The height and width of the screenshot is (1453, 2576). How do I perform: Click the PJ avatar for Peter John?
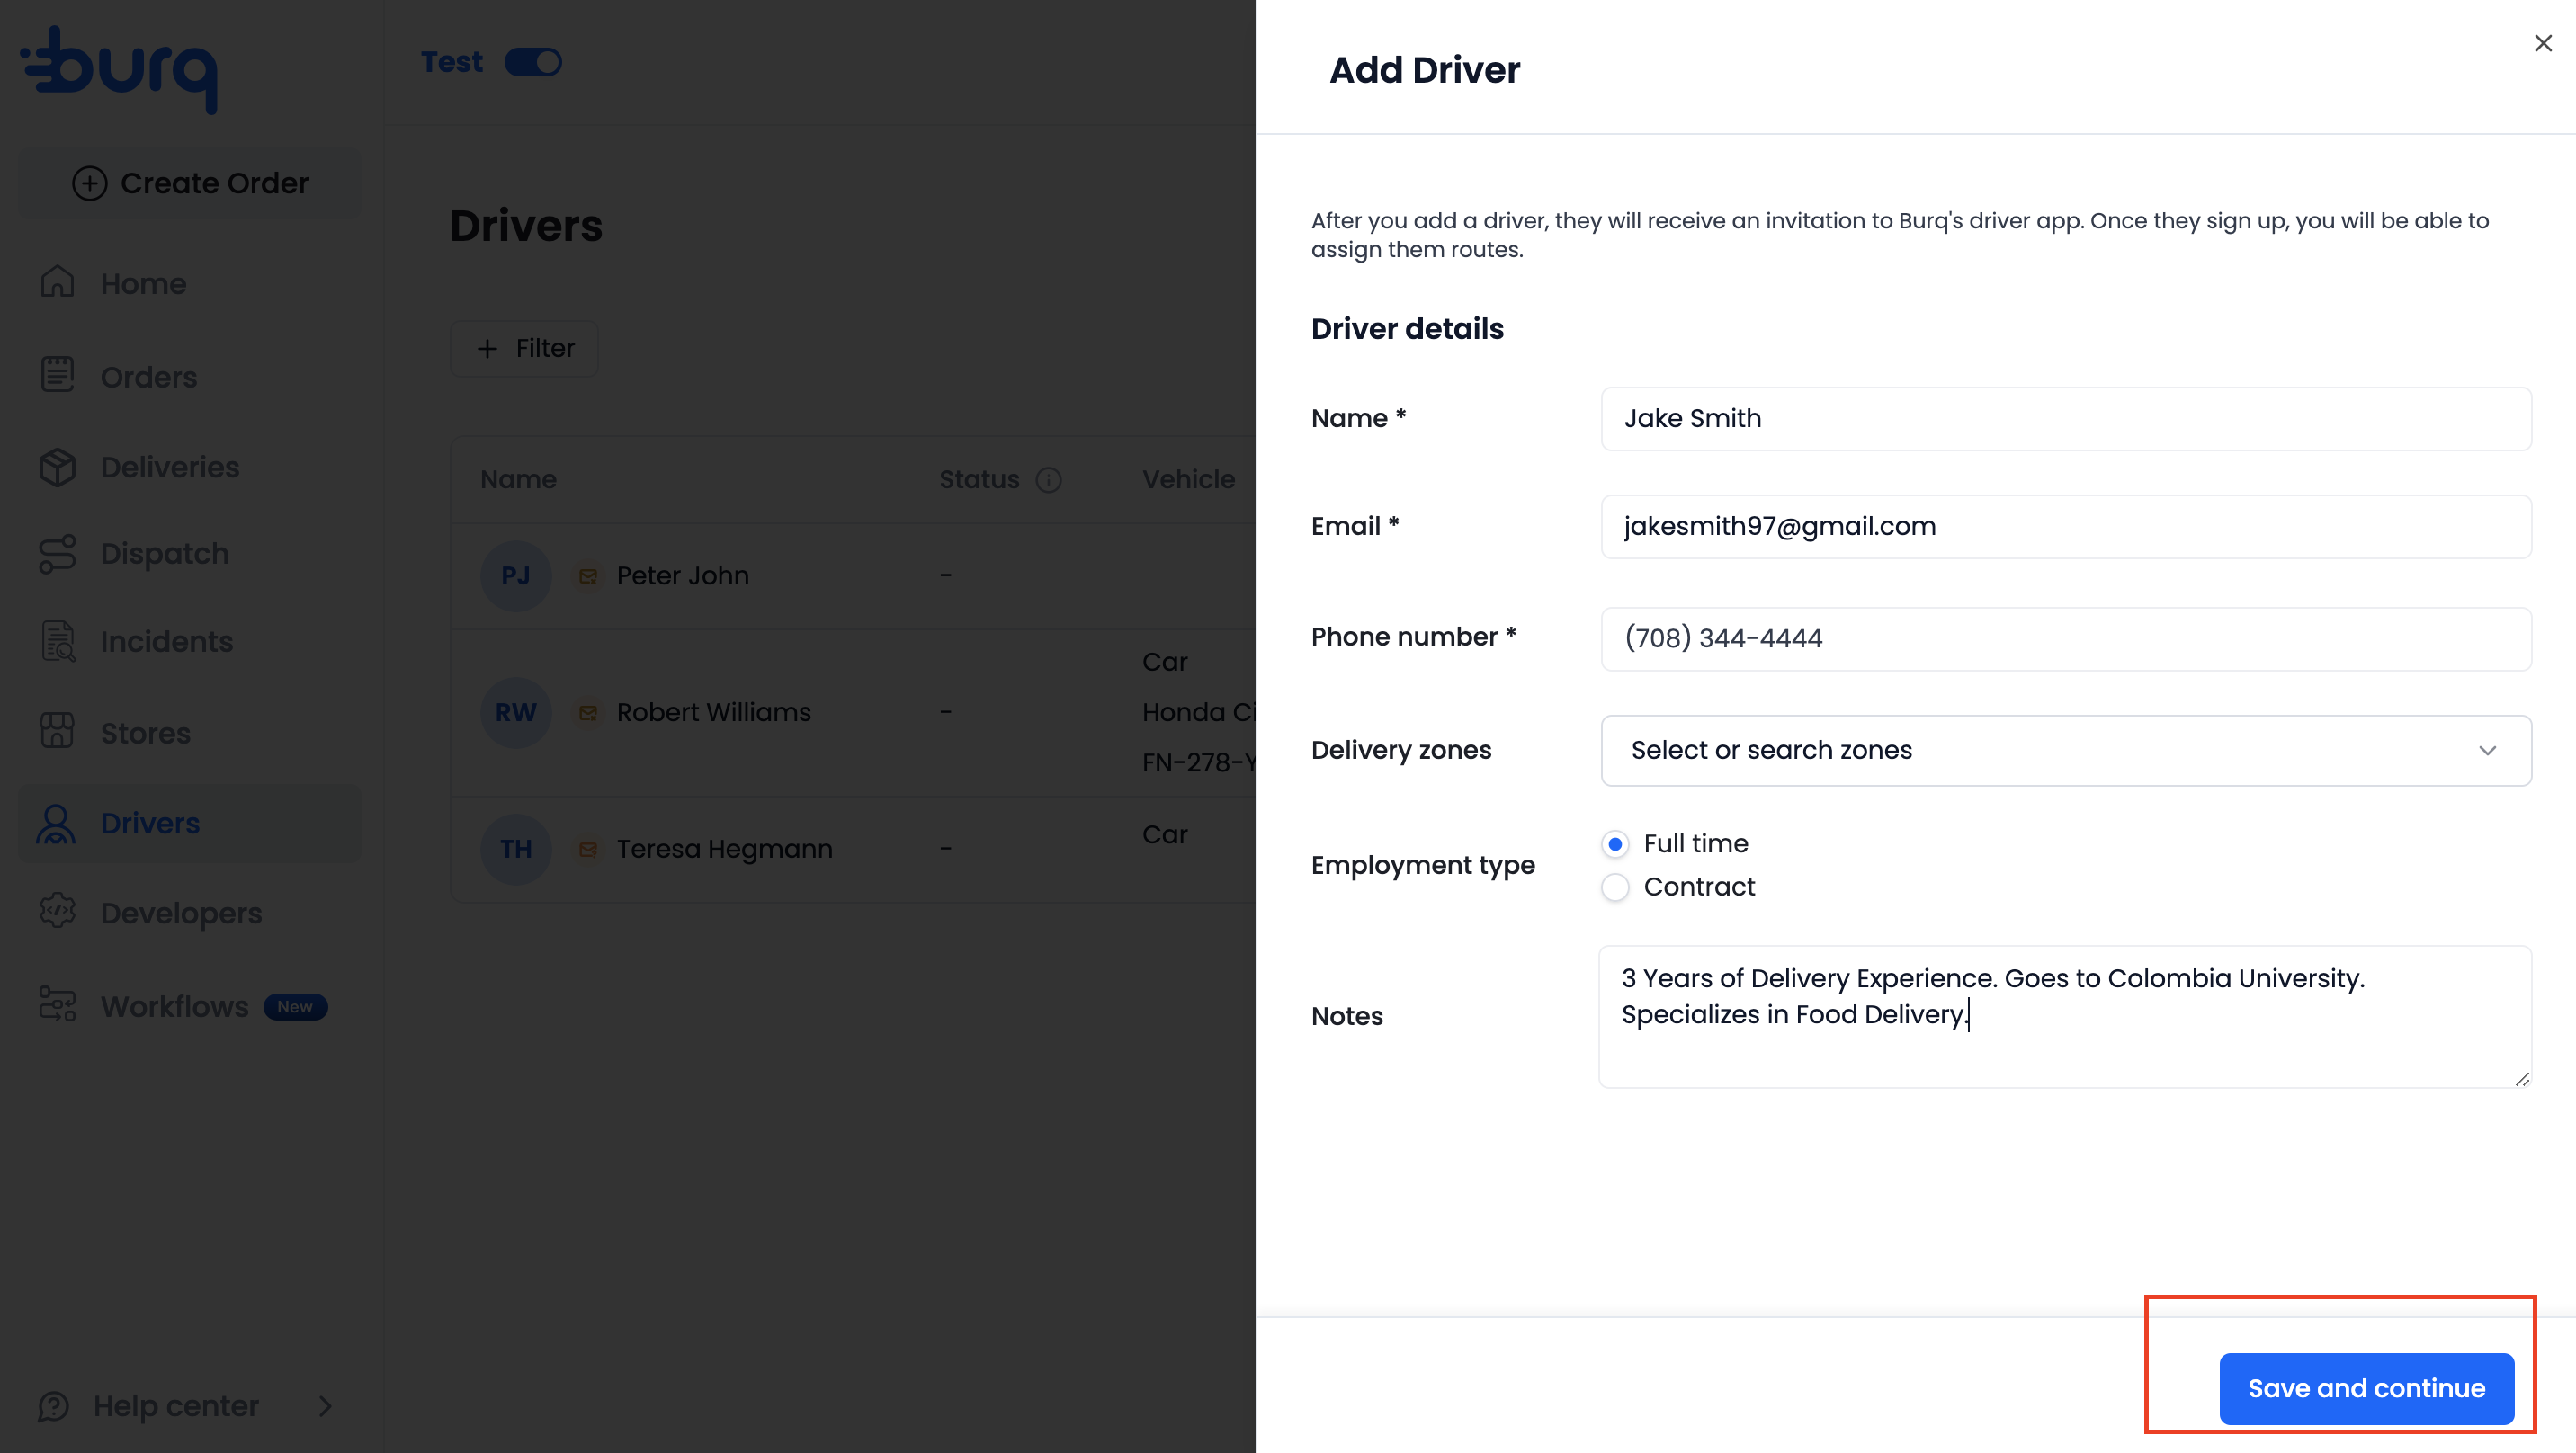pos(516,576)
